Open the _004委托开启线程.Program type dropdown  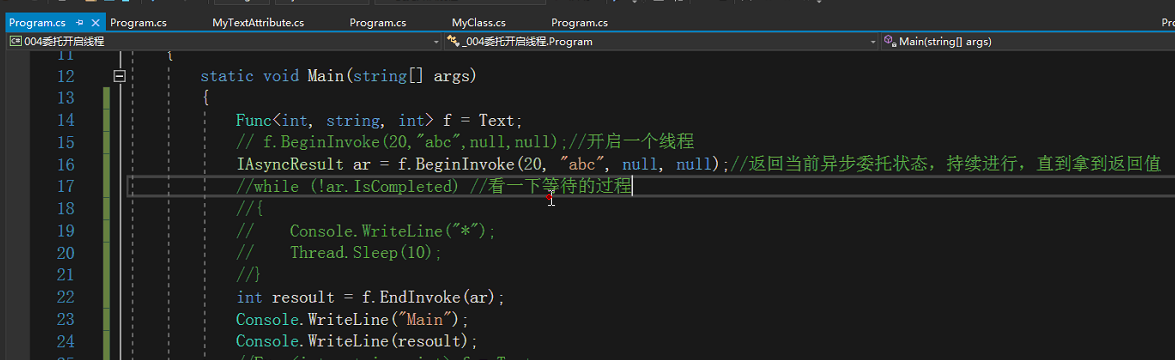tap(660, 42)
